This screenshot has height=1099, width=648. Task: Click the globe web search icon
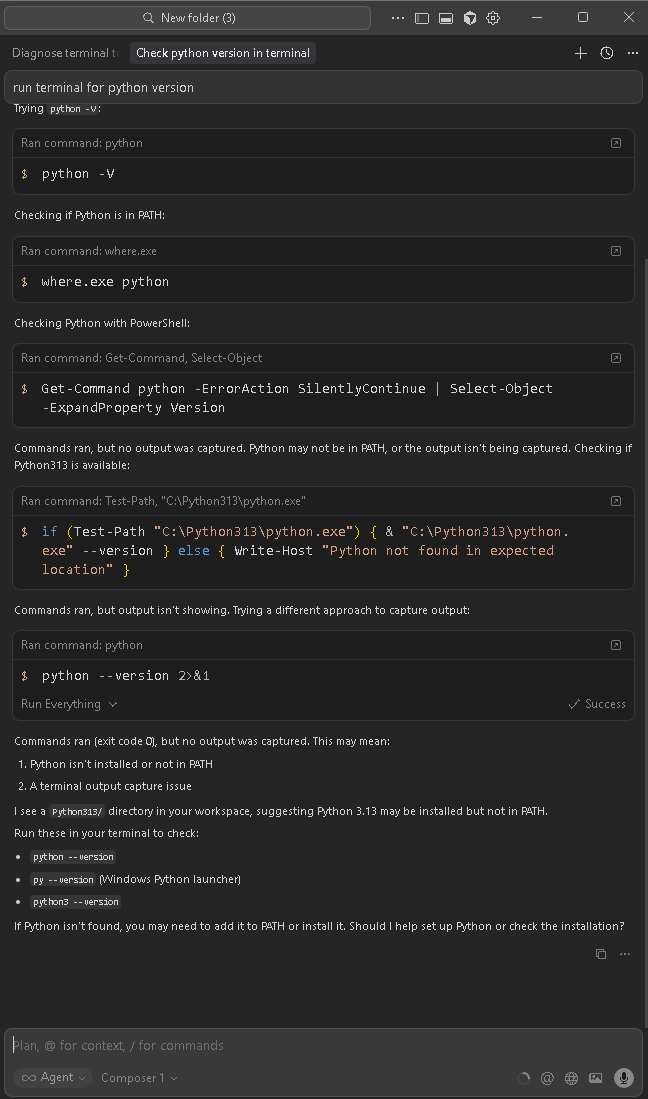(x=572, y=1078)
